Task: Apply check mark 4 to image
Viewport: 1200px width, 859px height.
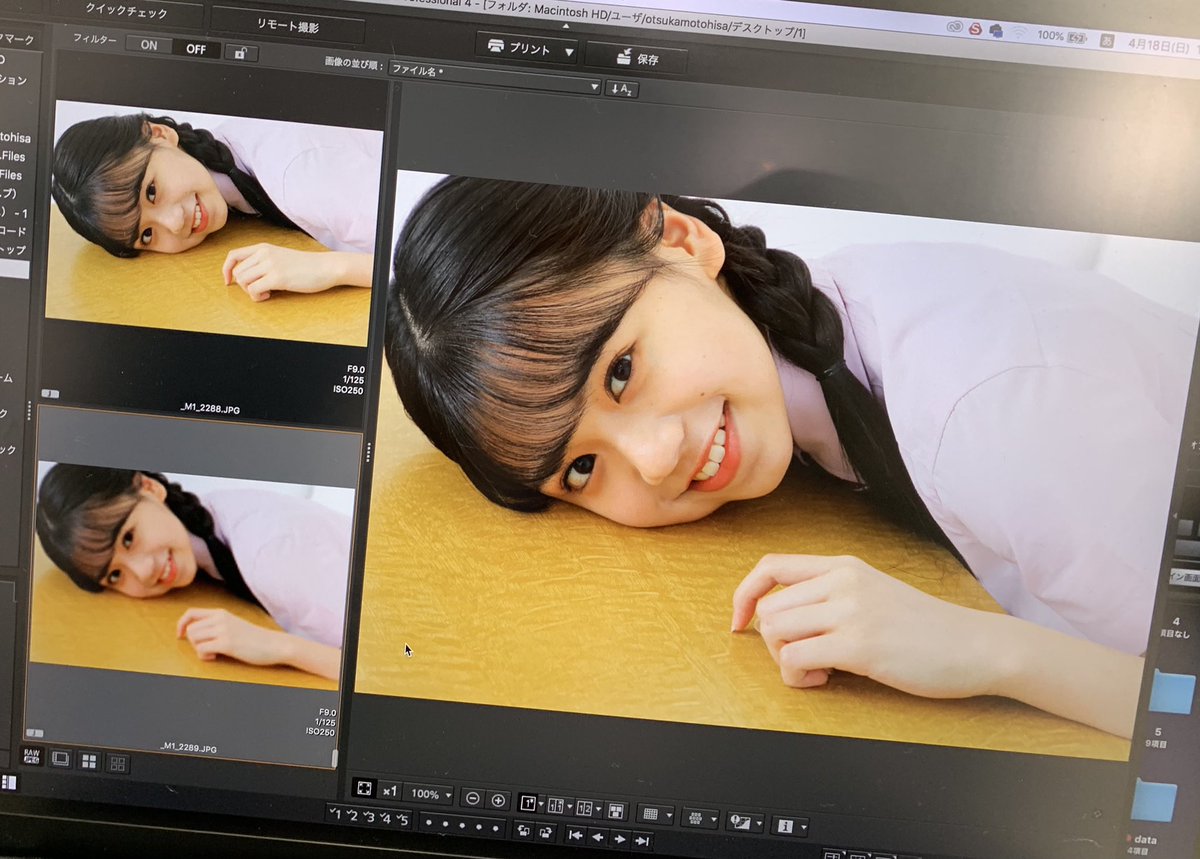Action: coord(385,817)
